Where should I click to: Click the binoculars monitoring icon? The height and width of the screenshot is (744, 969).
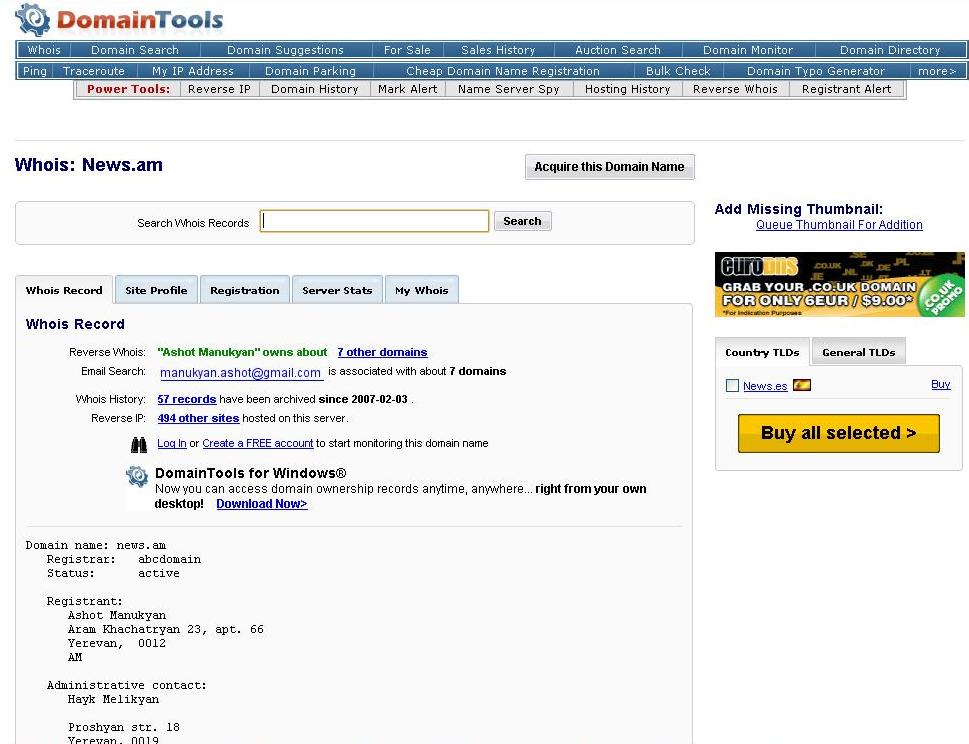coord(139,444)
